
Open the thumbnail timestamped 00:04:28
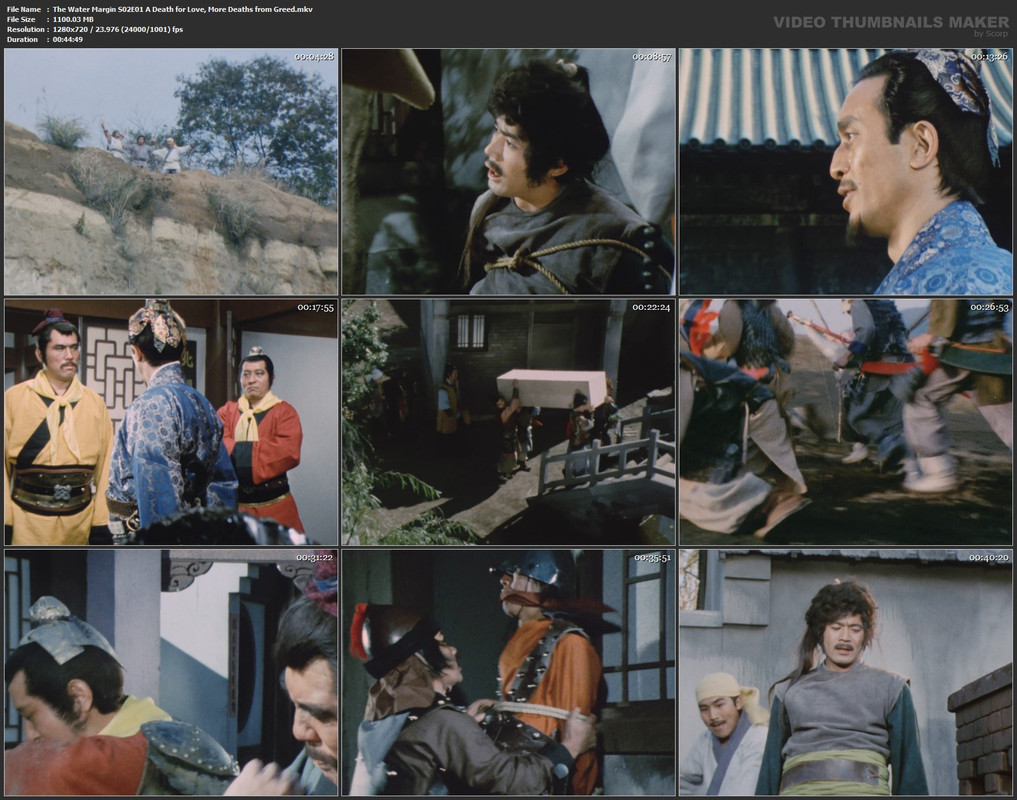point(171,172)
